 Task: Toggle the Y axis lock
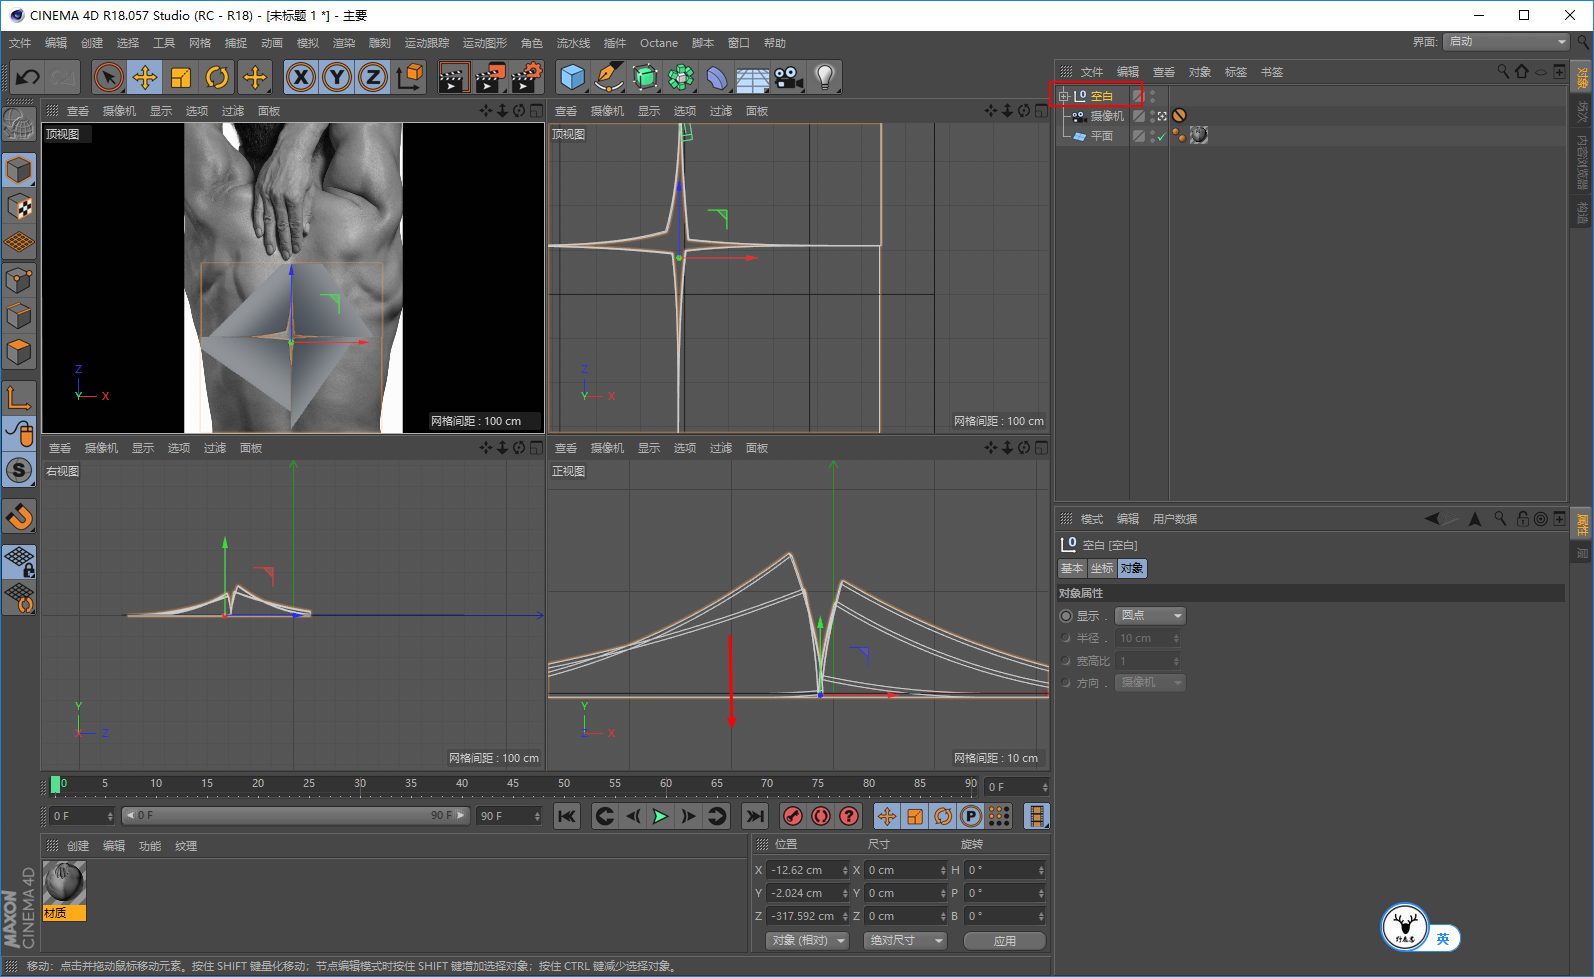(x=337, y=77)
